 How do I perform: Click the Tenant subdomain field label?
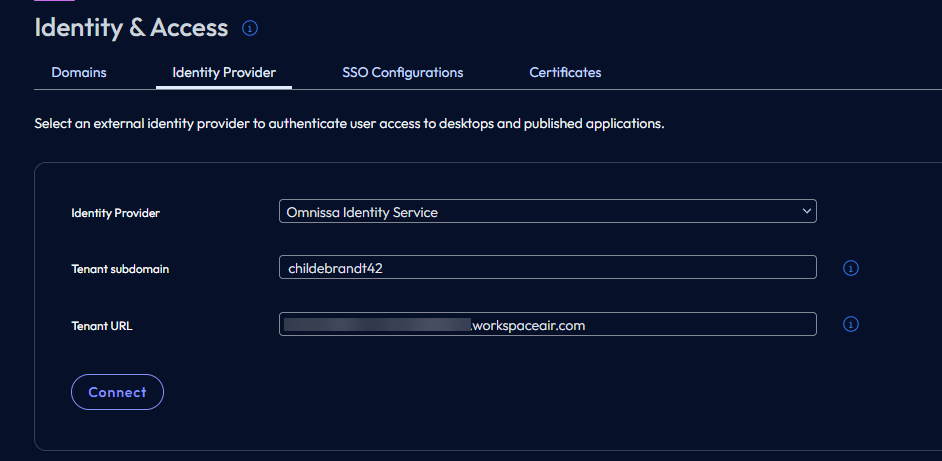click(120, 269)
